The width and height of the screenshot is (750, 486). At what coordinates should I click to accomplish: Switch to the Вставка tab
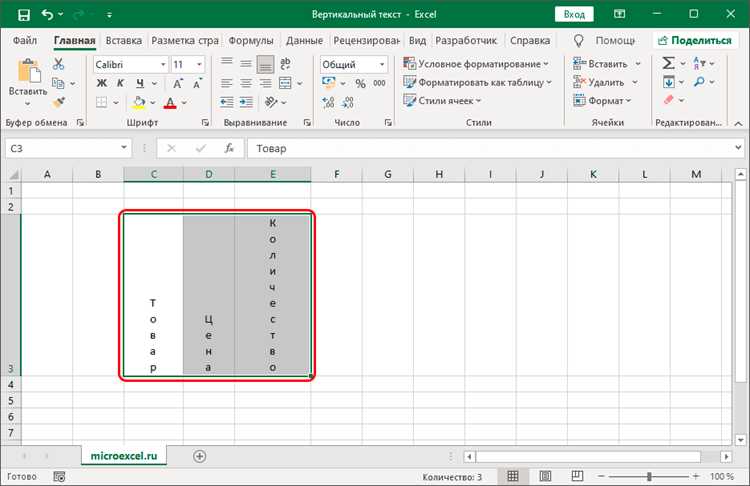pyautogui.click(x=123, y=41)
